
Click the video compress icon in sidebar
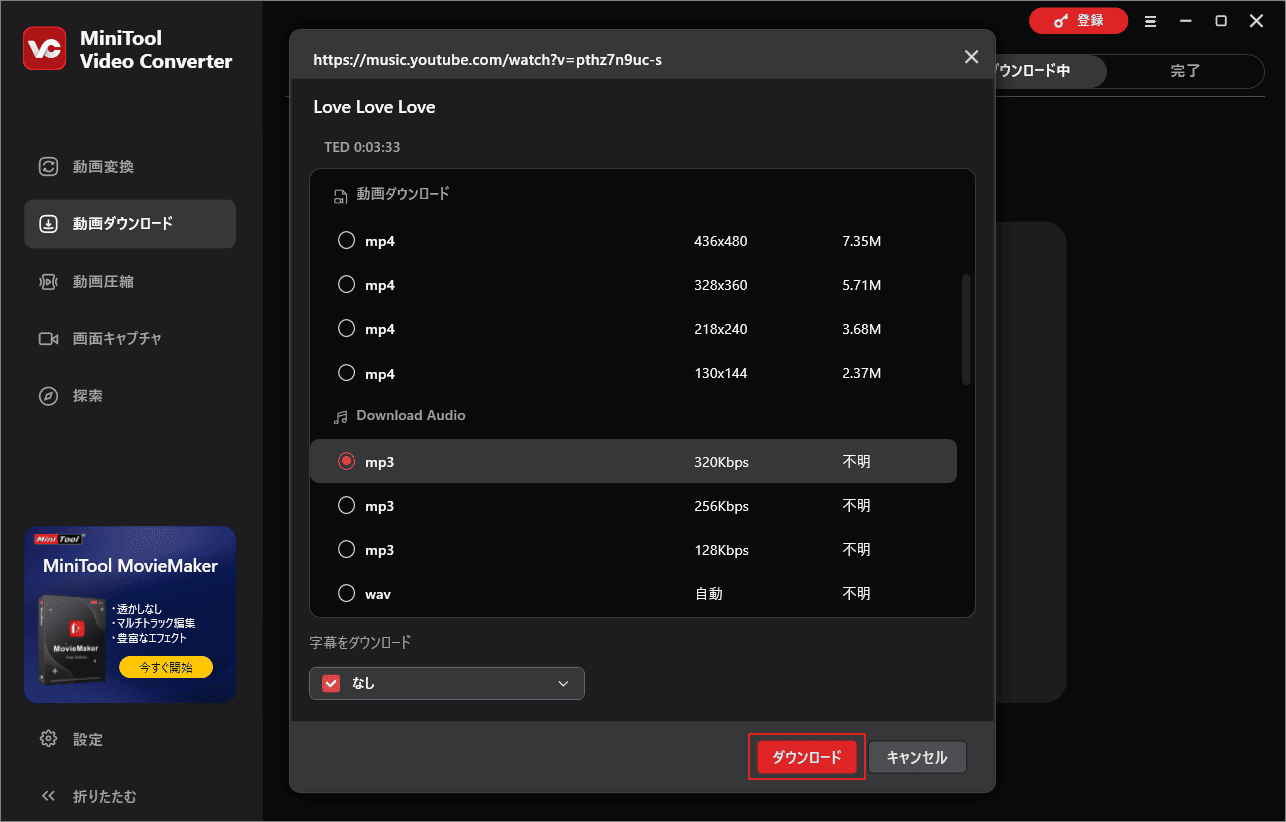48,282
